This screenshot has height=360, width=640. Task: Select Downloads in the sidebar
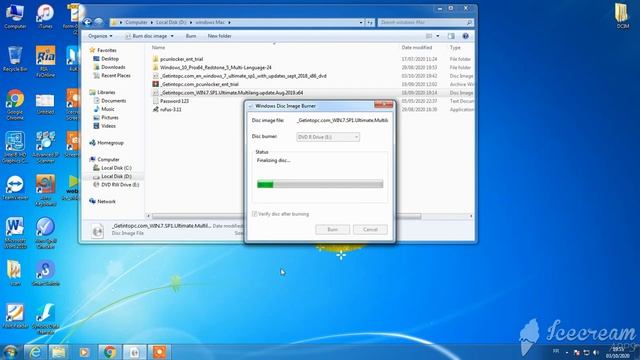(x=113, y=67)
